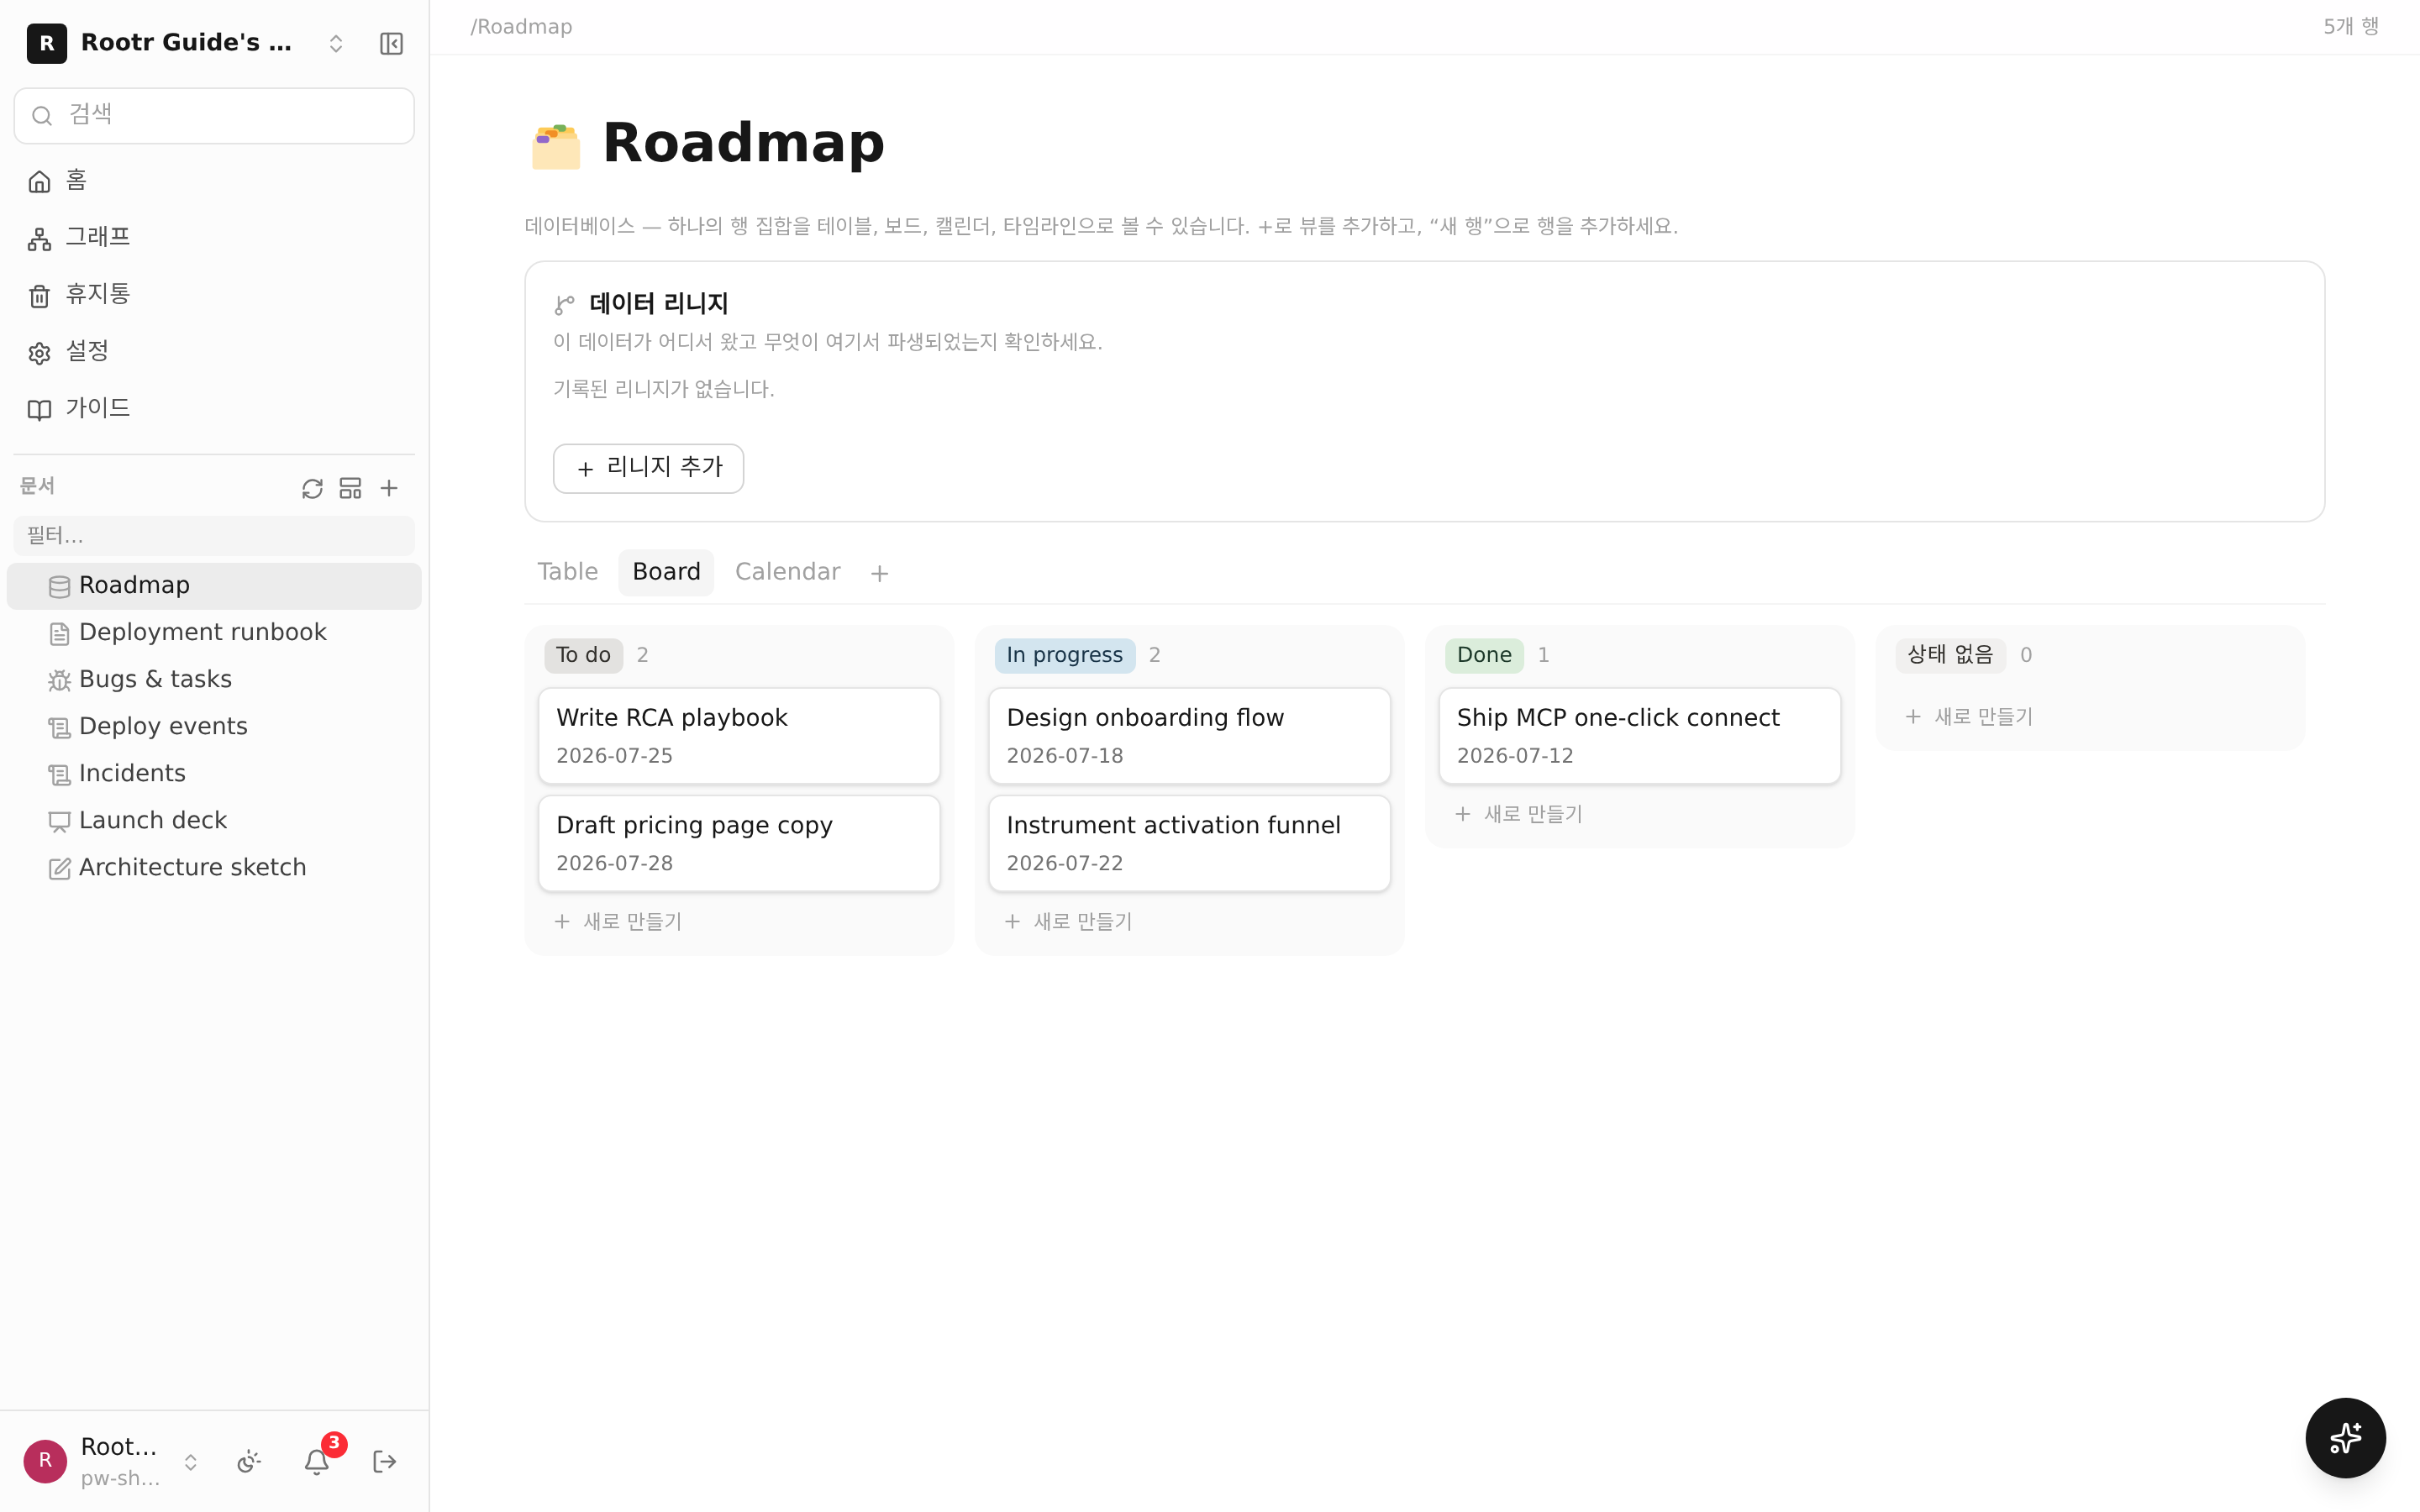Open Home (홈) in sidebar
This screenshot has height=1512, width=2420.
coord(214,181)
